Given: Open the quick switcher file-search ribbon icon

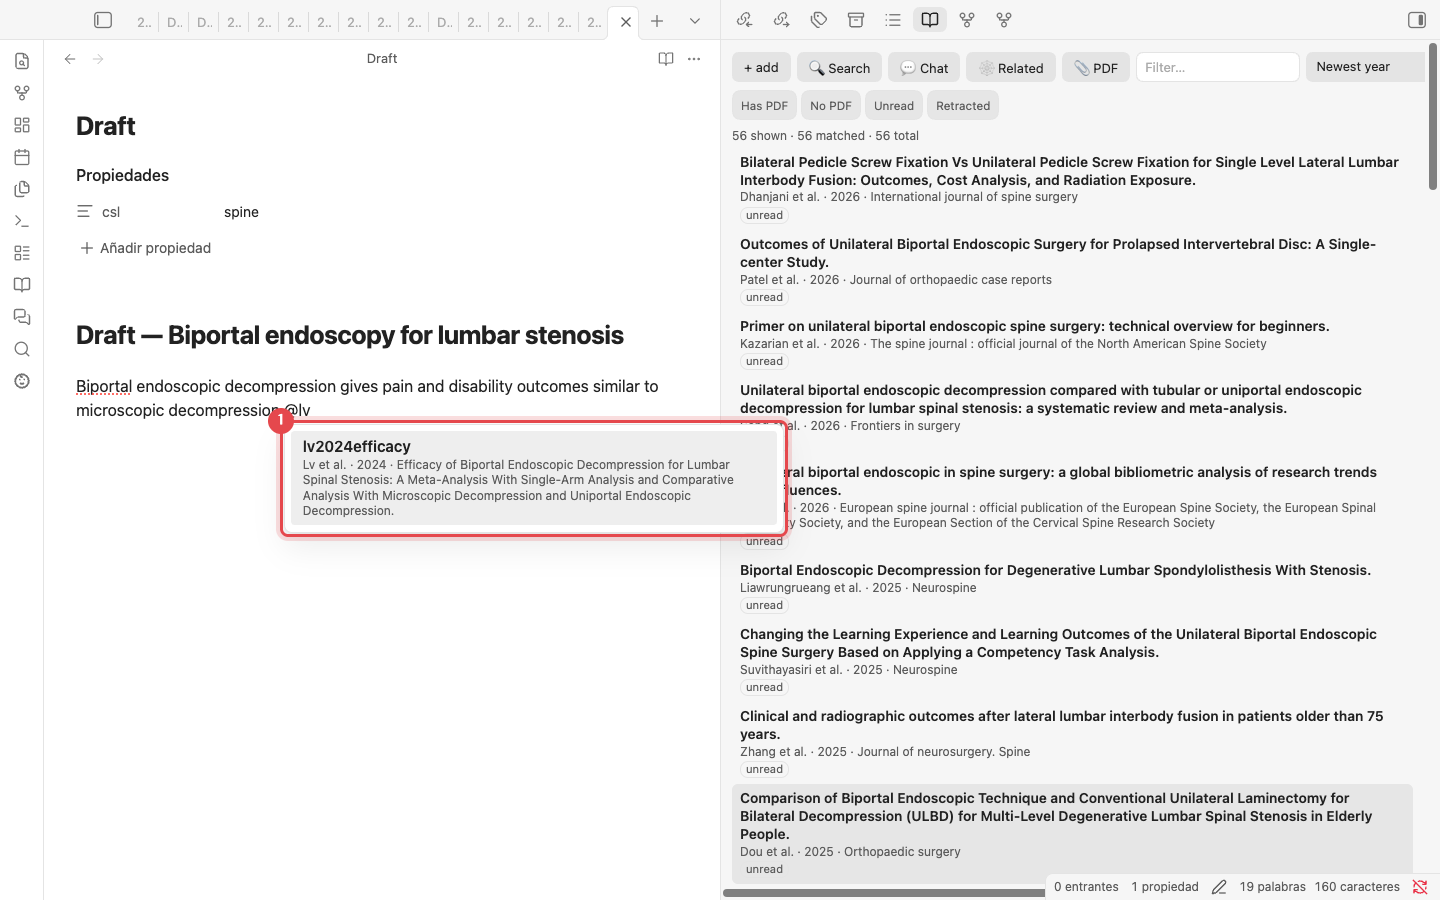Looking at the screenshot, I should coord(22,61).
